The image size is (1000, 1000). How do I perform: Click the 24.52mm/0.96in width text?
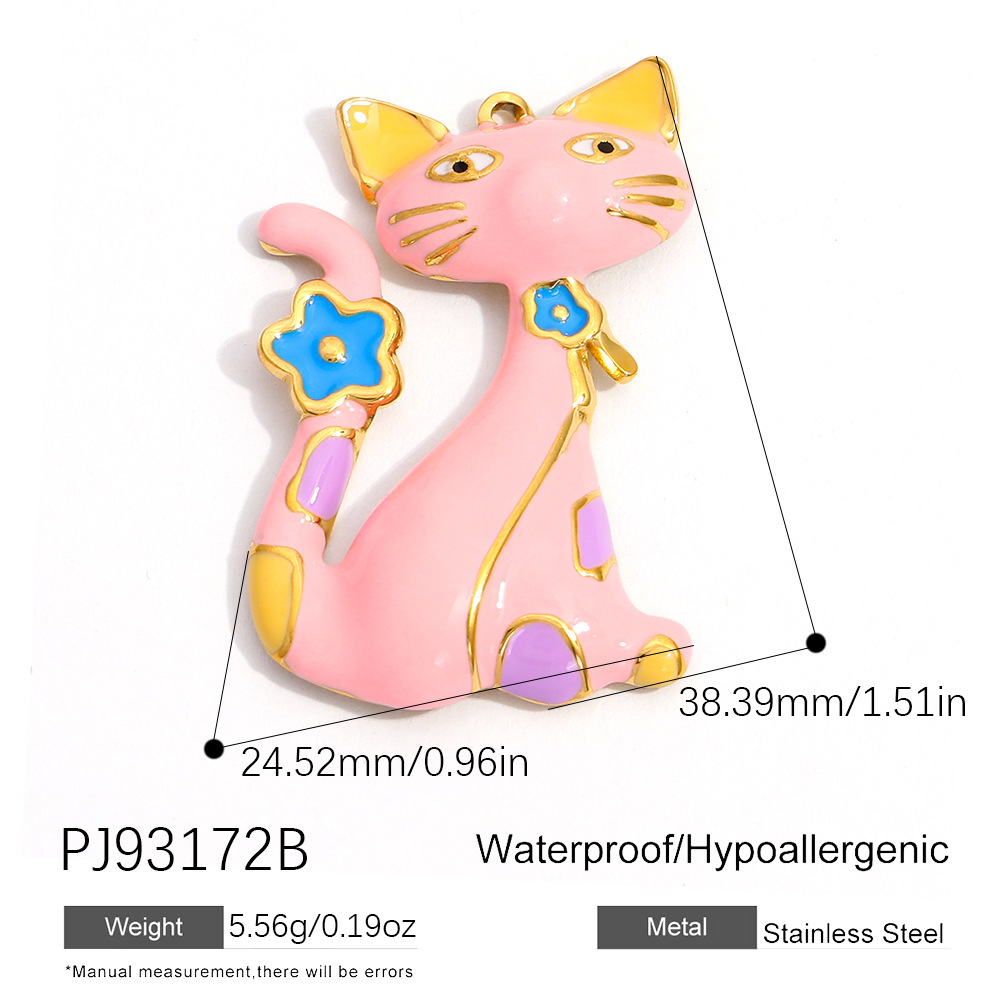[x=385, y=762]
